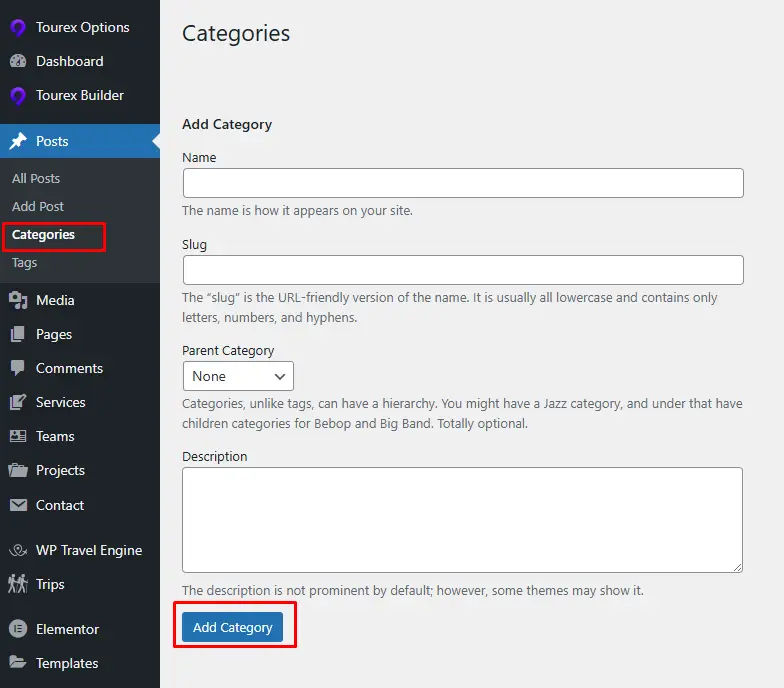This screenshot has width=784, height=688.
Task: Open the Pages menu label
Action: tap(54, 334)
